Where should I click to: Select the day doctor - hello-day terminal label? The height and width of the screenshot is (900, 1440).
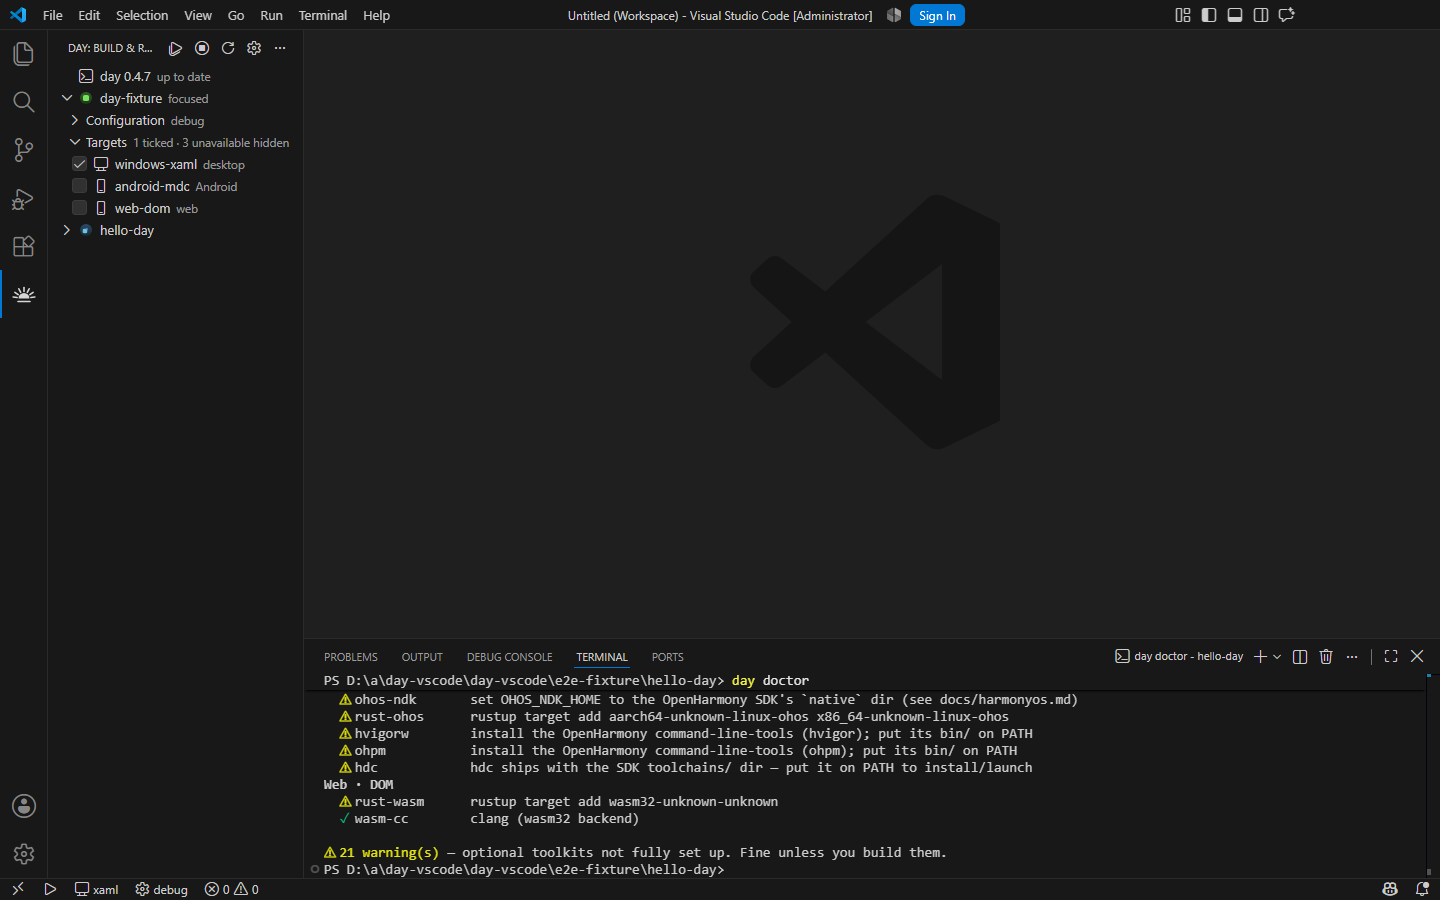(1179, 657)
